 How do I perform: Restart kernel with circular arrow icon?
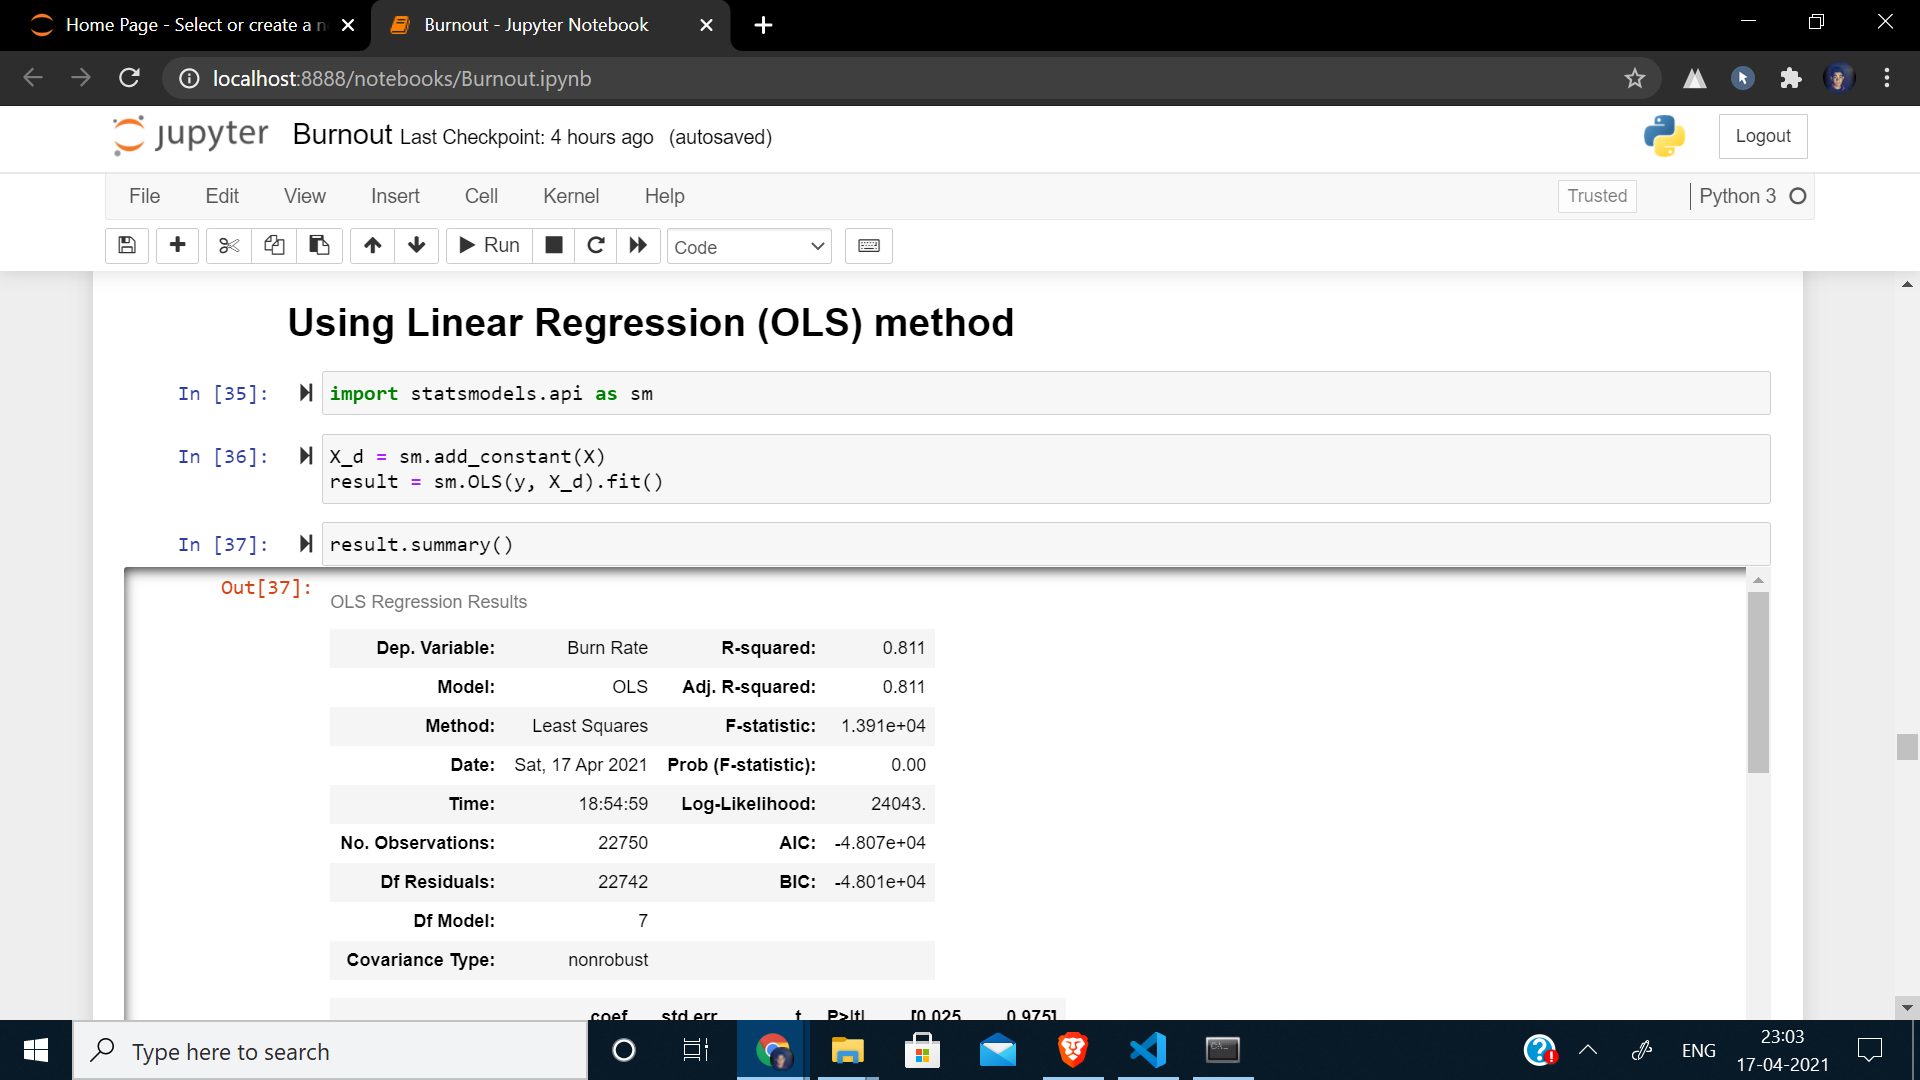coord(596,246)
